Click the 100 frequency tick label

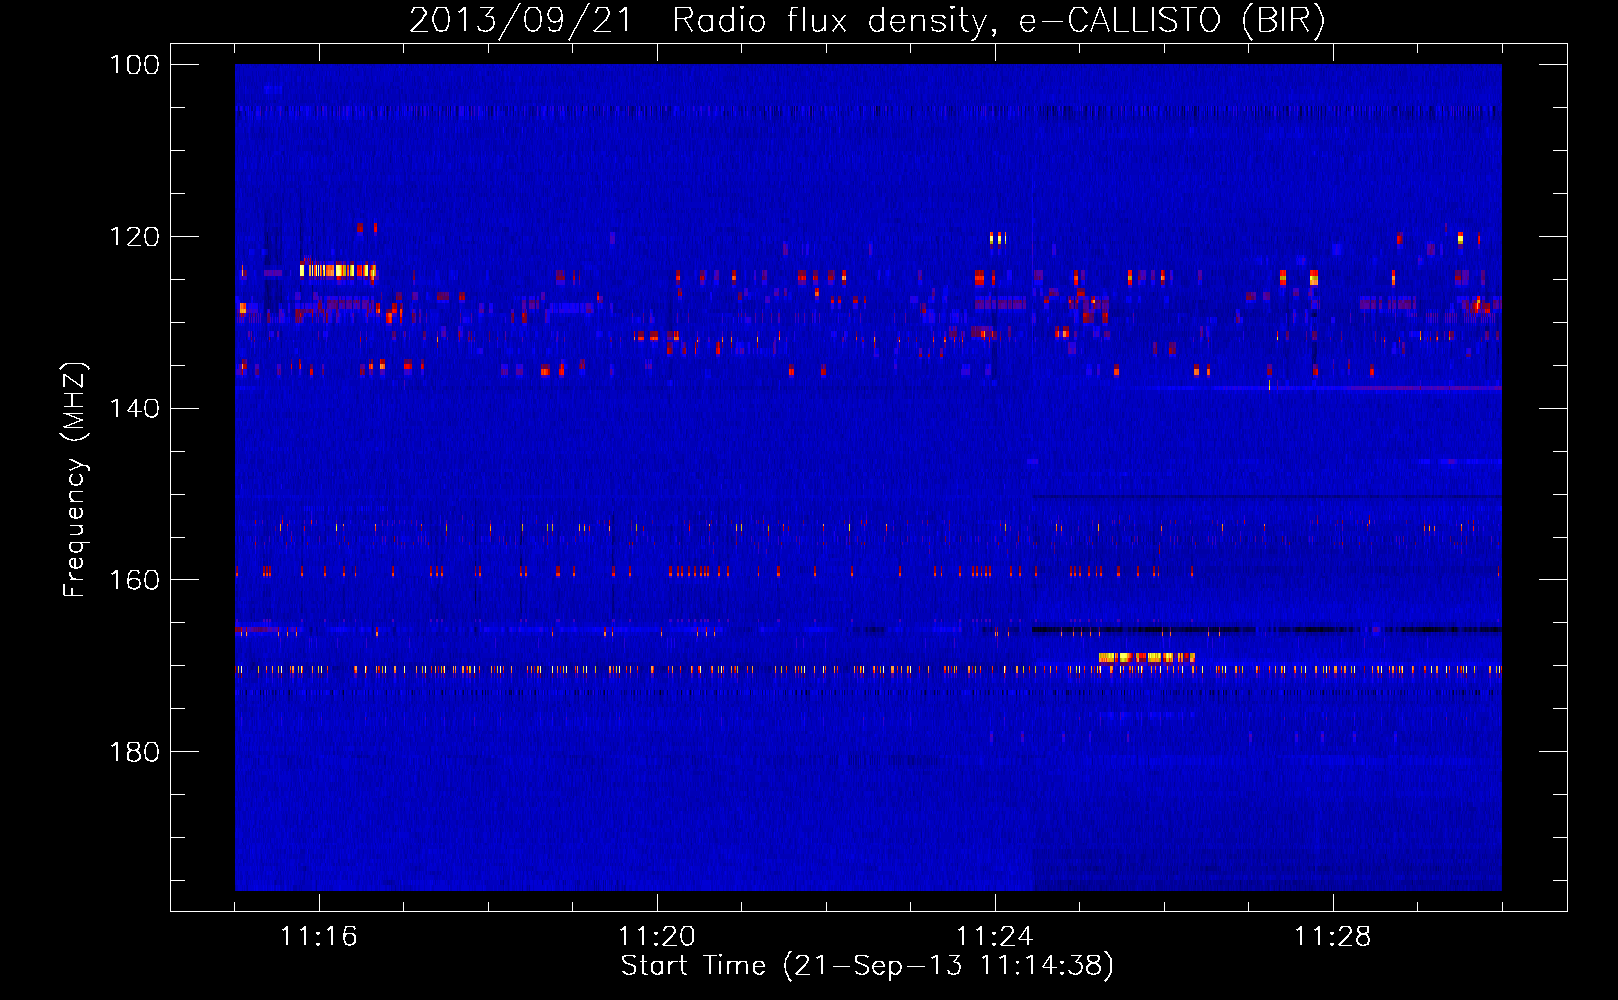(x=134, y=65)
